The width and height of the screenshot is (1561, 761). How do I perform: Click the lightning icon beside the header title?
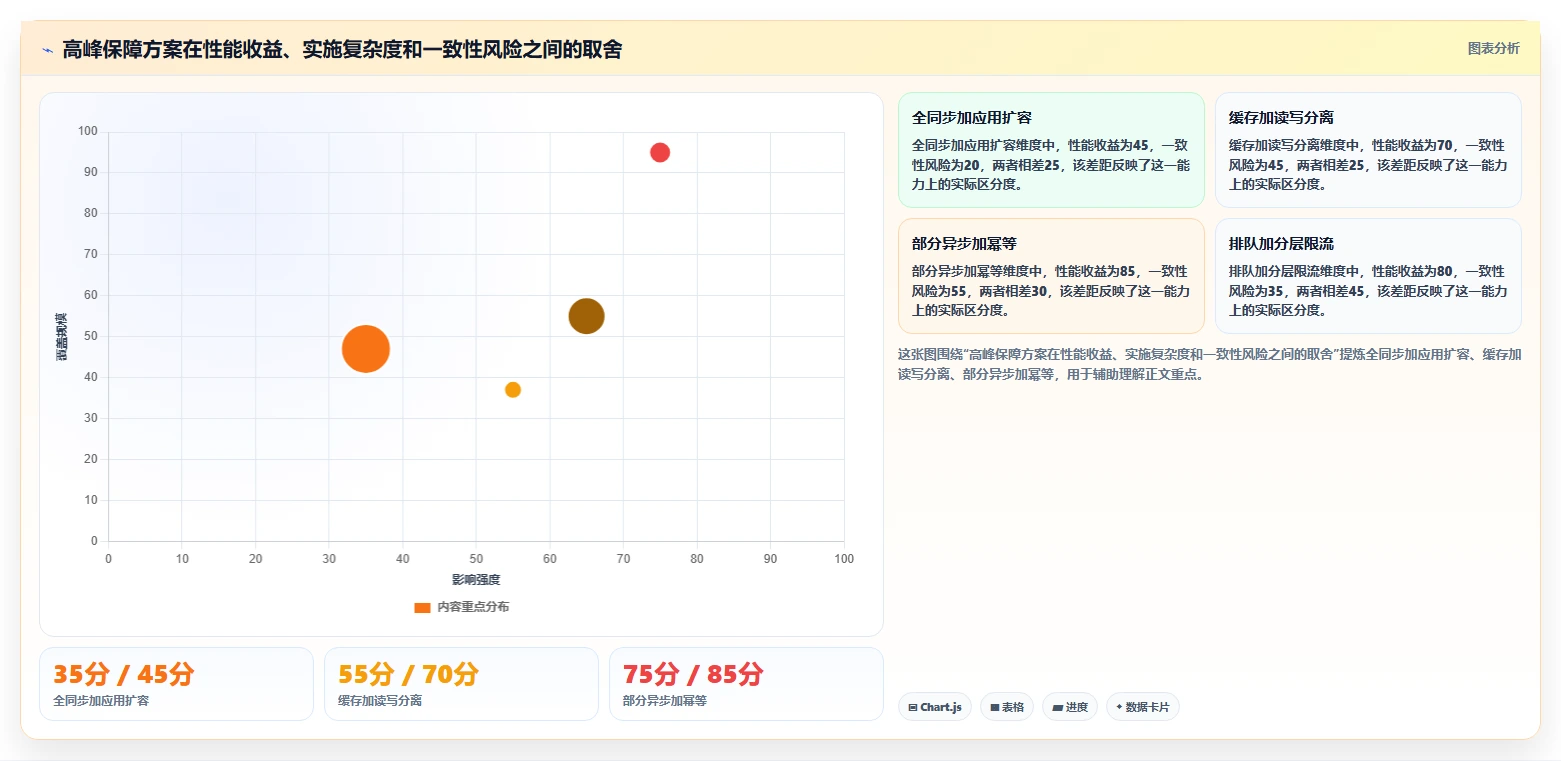click(47, 50)
